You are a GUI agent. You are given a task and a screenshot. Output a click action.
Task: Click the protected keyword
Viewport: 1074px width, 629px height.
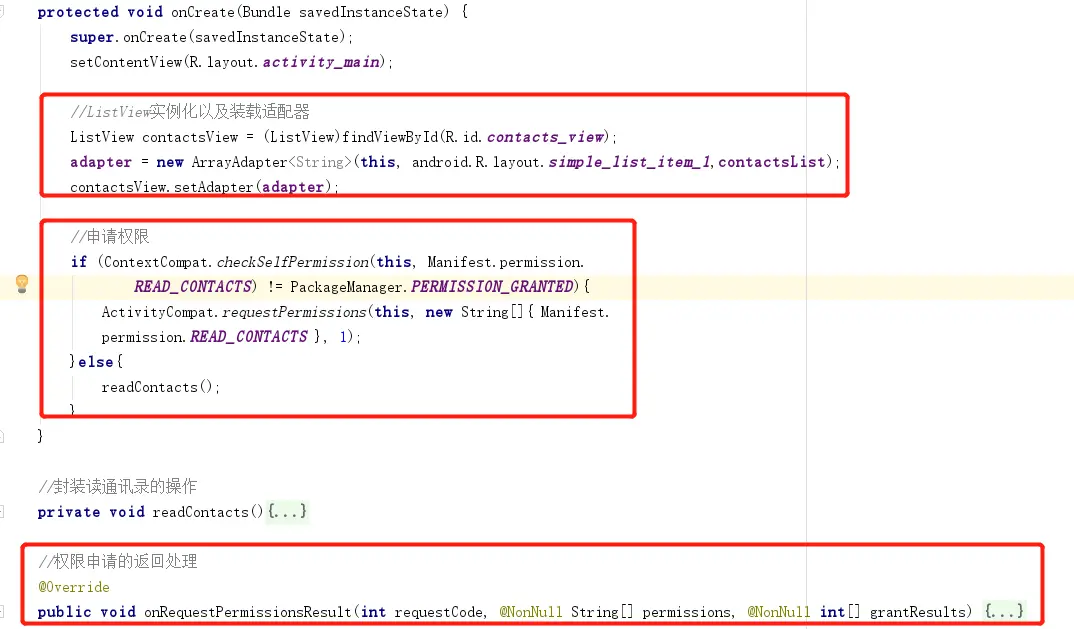pos(78,12)
